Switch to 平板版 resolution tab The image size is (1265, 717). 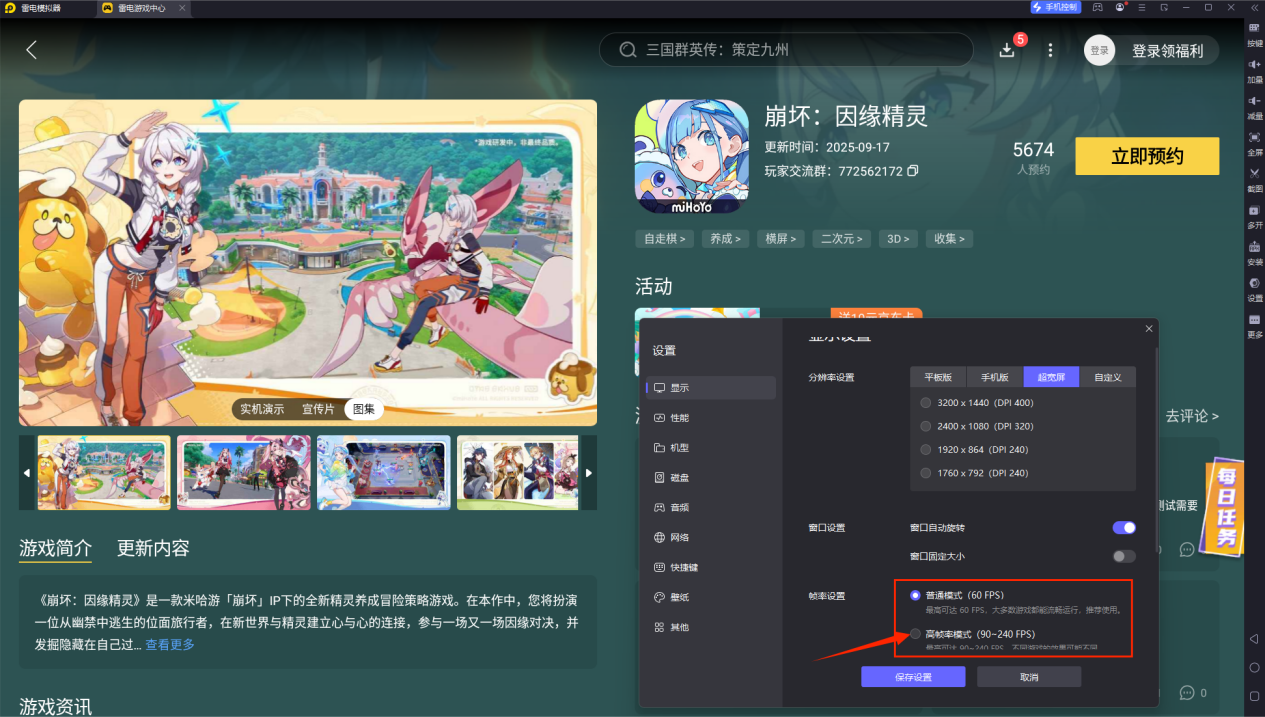[939, 377]
